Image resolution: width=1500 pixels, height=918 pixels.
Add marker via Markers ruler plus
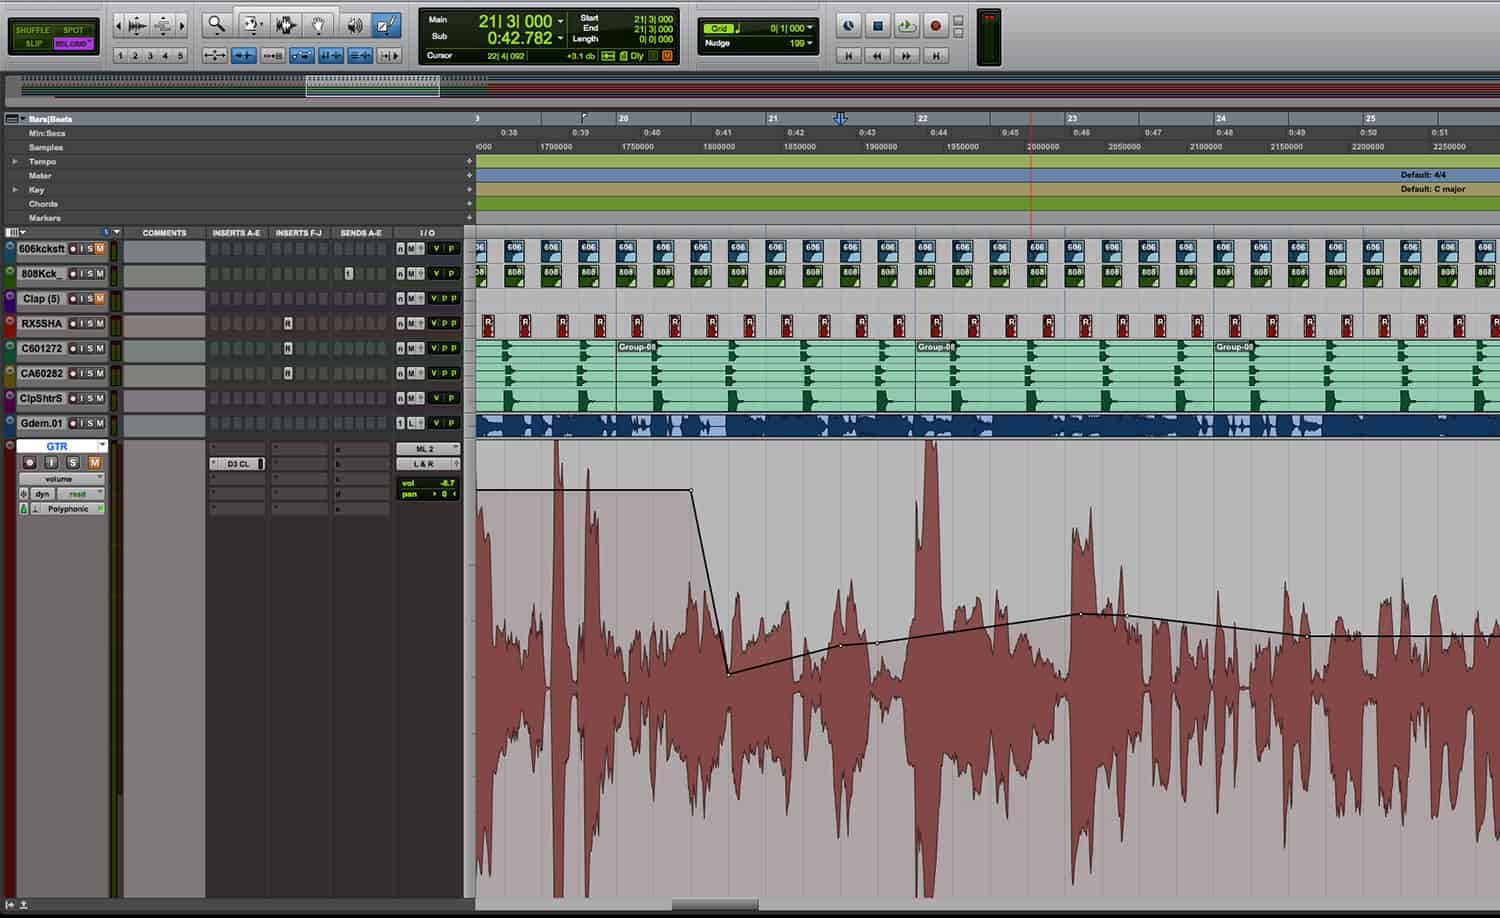coord(469,217)
